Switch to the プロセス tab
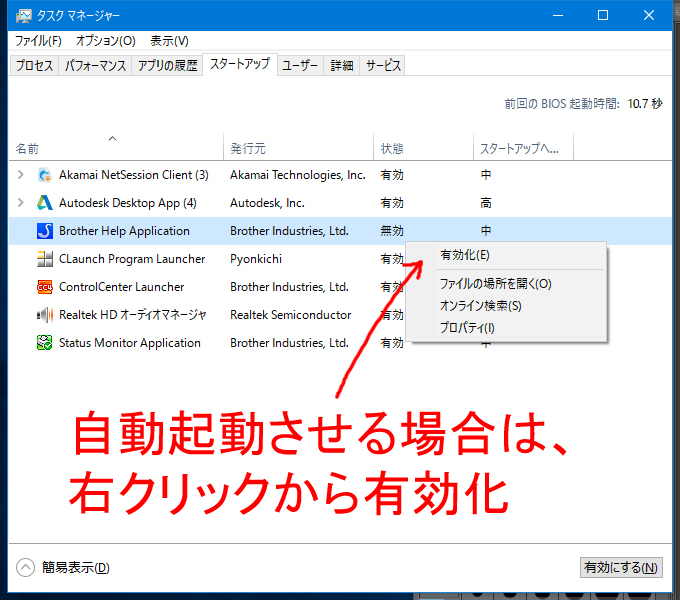Screen dimensions: 680x600 click(34, 65)
